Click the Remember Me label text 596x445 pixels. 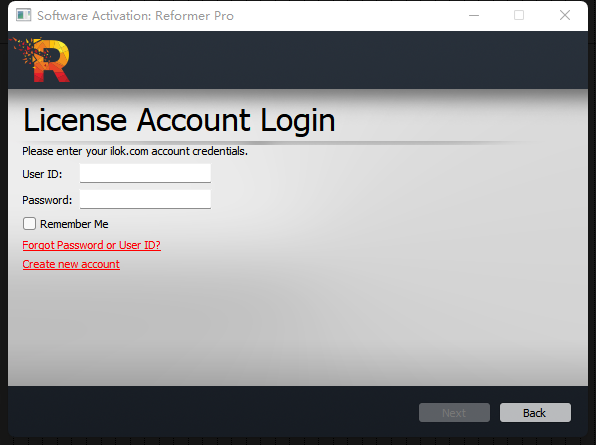pos(74,224)
